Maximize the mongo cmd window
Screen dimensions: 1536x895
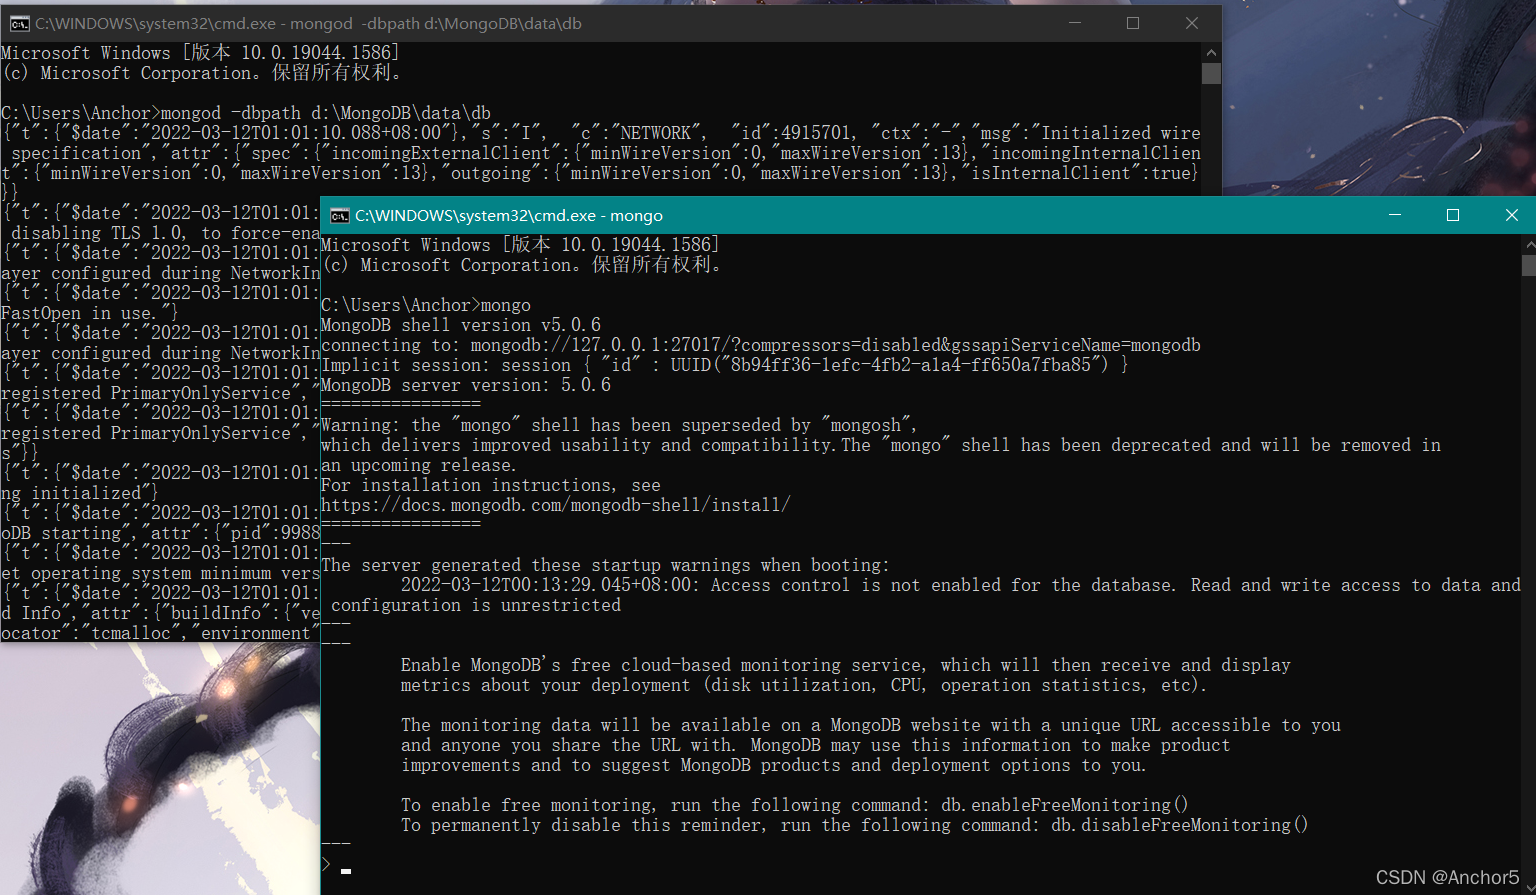(x=1453, y=215)
